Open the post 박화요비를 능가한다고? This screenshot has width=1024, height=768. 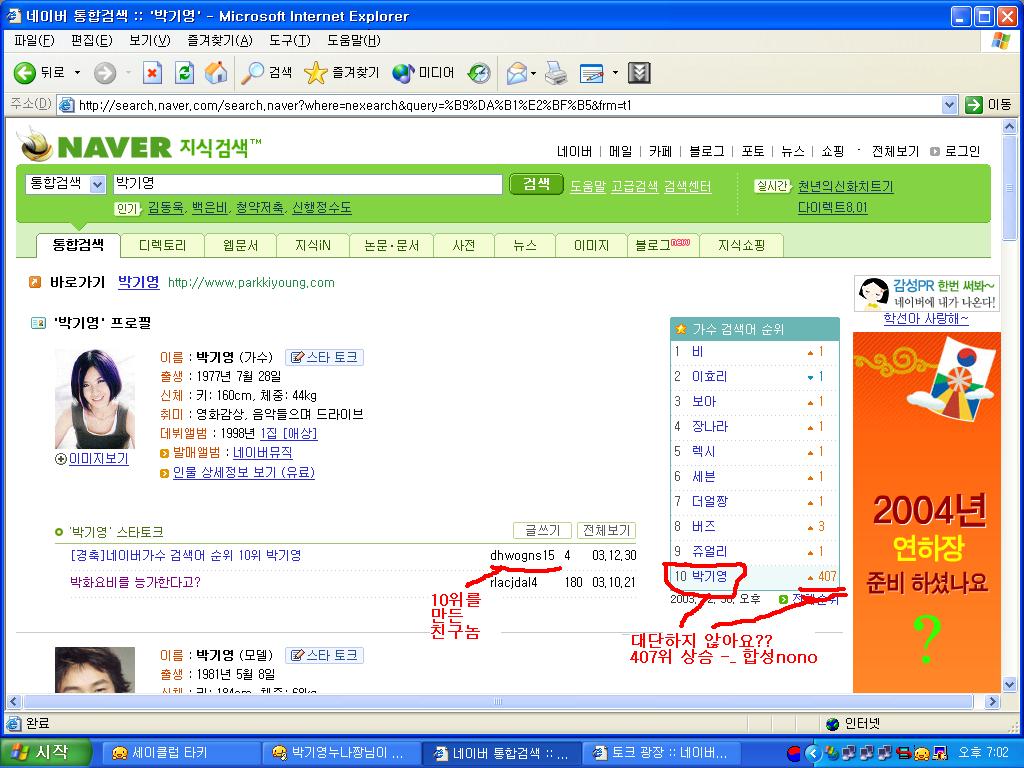(135, 582)
